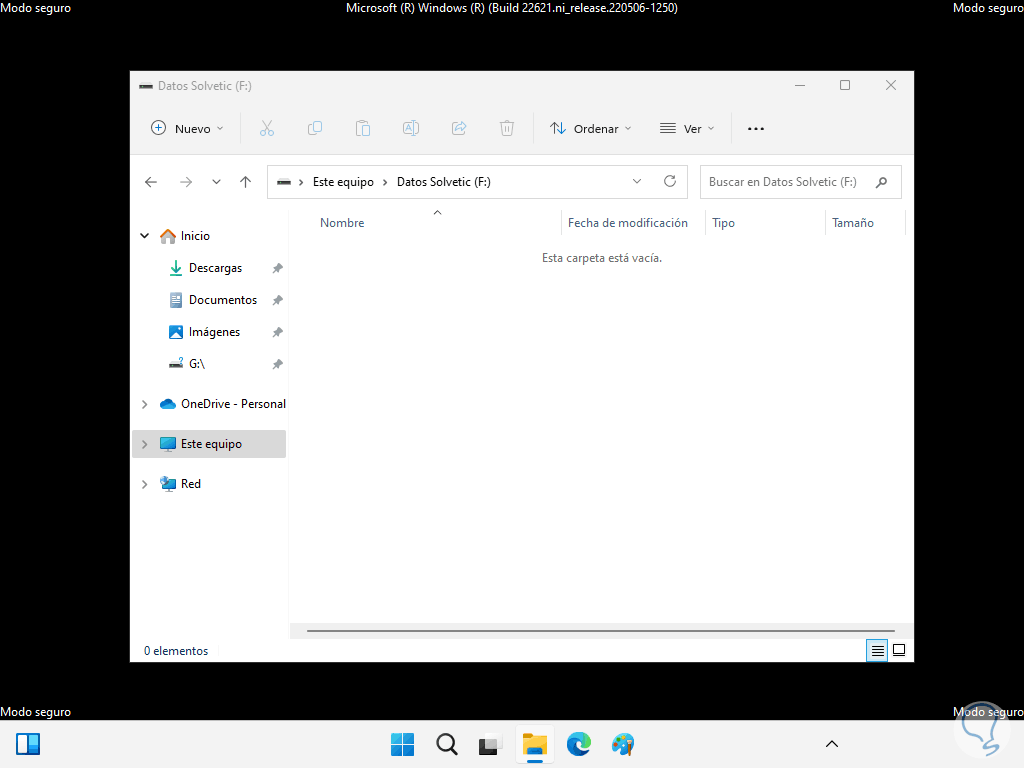Image resolution: width=1024 pixels, height=768 pixels.
Task: Open recent locations dropdown arrow
Action: pos(216,182)
